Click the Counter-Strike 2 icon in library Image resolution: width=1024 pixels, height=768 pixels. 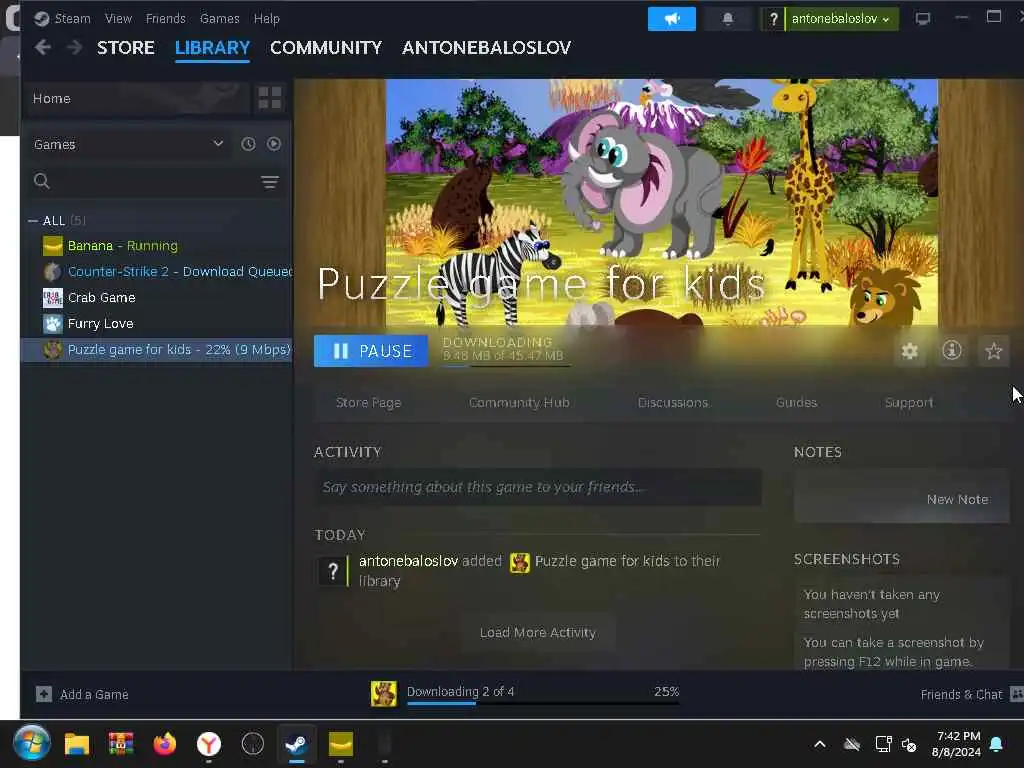pos(52,271)
